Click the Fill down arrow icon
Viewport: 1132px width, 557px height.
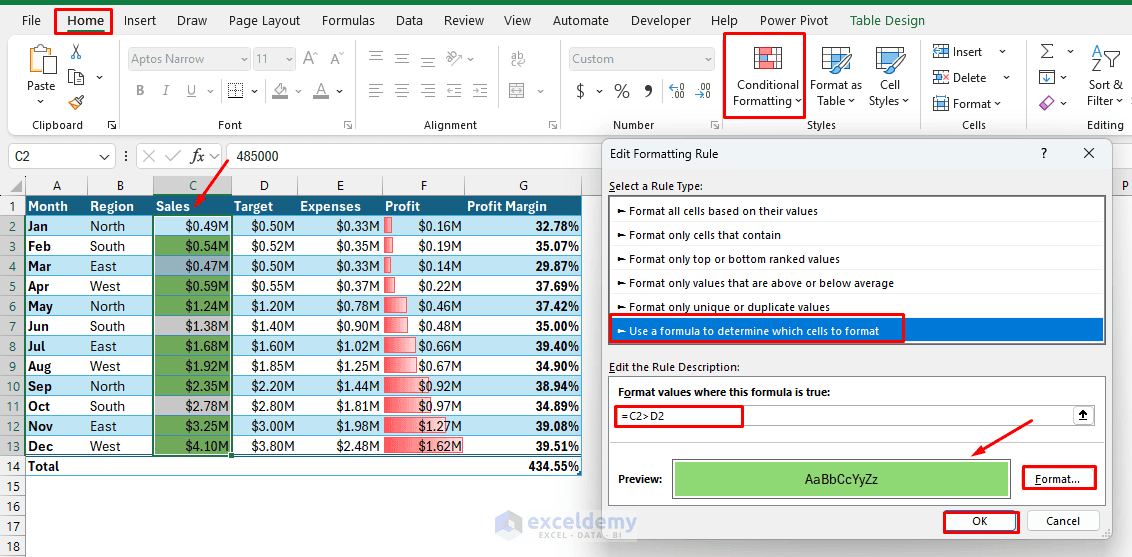(1046, 77)
